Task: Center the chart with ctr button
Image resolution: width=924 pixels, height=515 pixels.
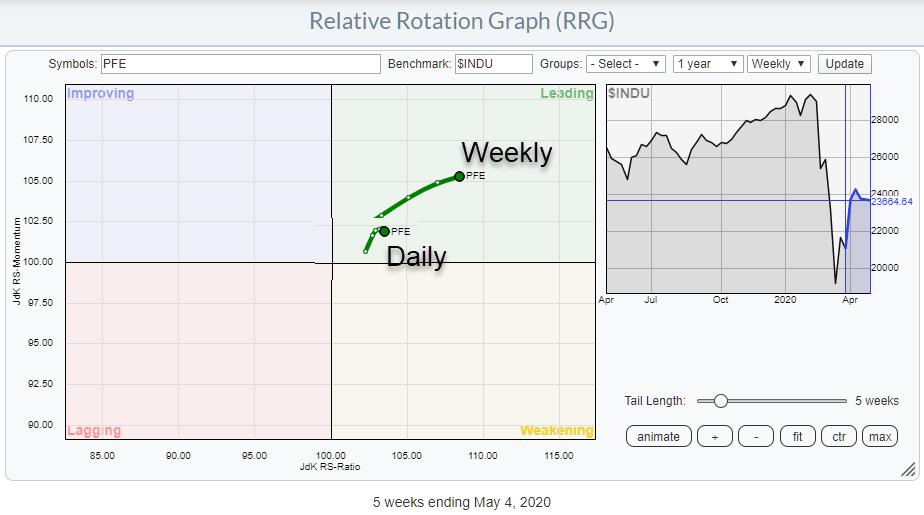Action: 838,436
